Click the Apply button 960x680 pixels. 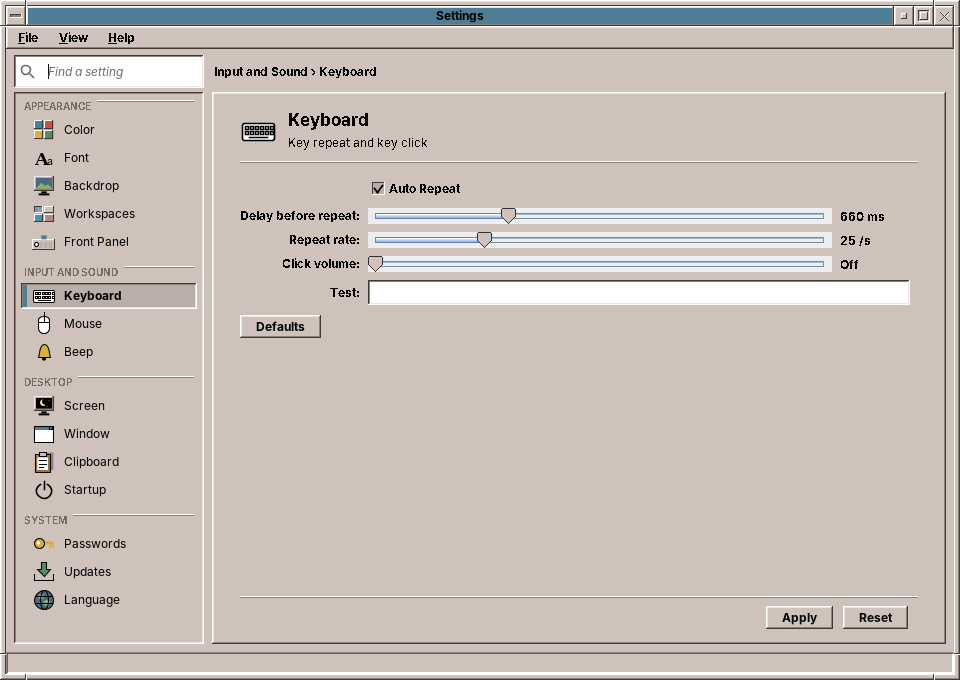coord(799,618)
